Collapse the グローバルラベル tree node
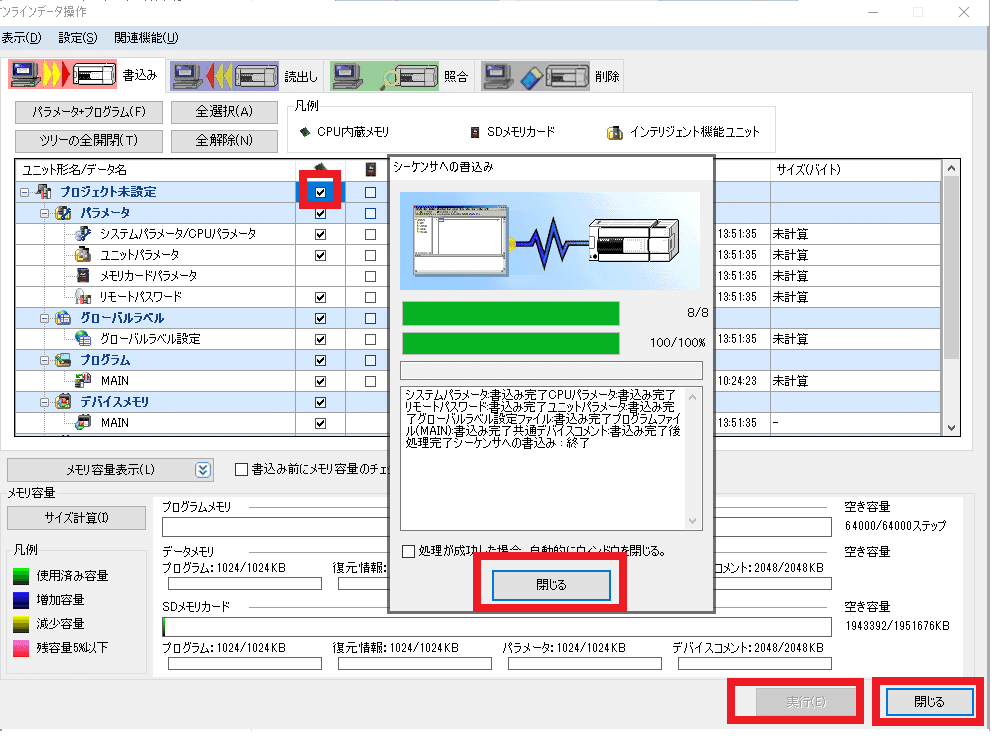The width and height of the screenshot is (993, 740). (44, 318)
